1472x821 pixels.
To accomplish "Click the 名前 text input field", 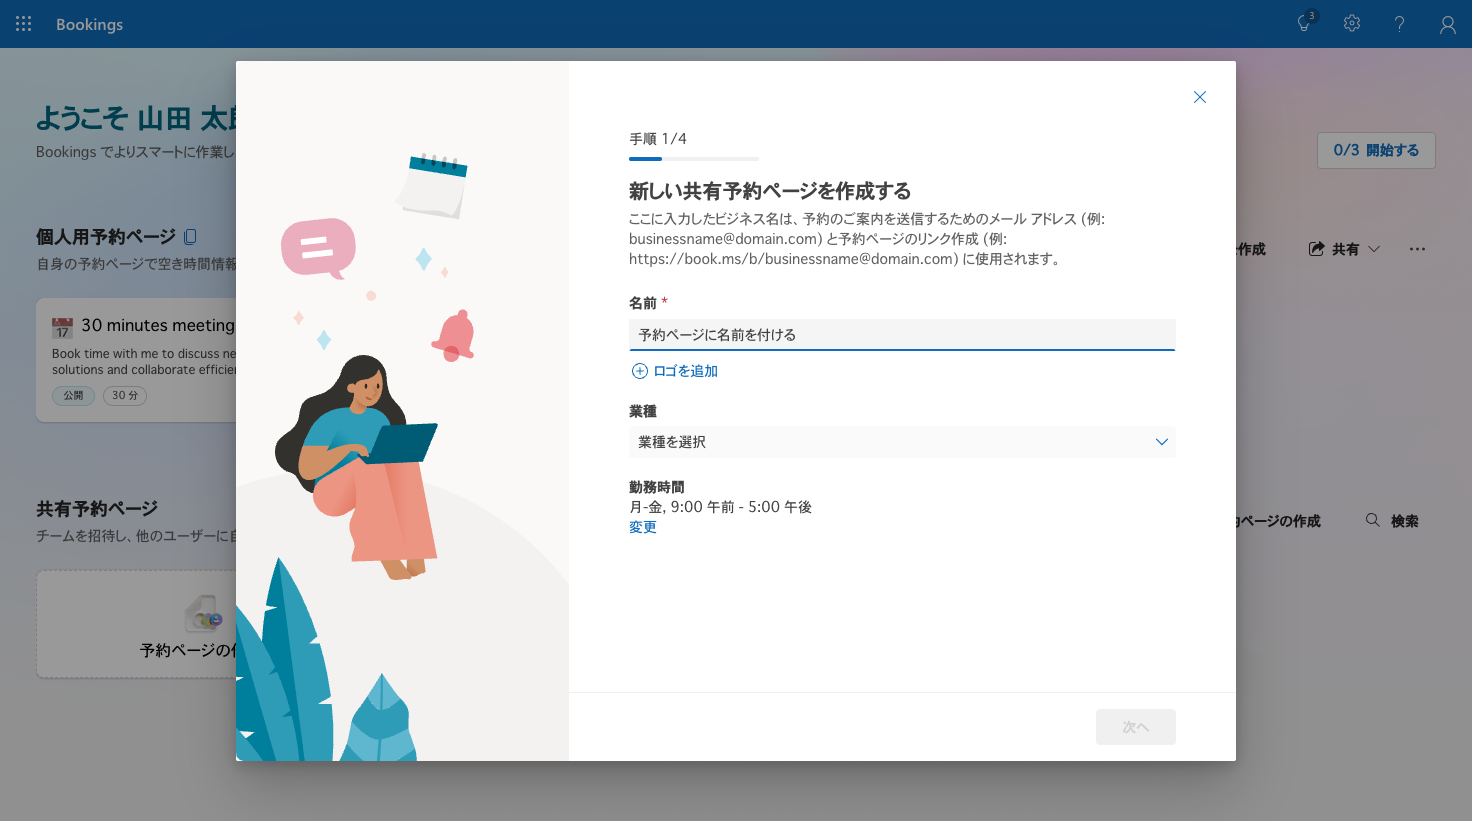I will (902, 335).
